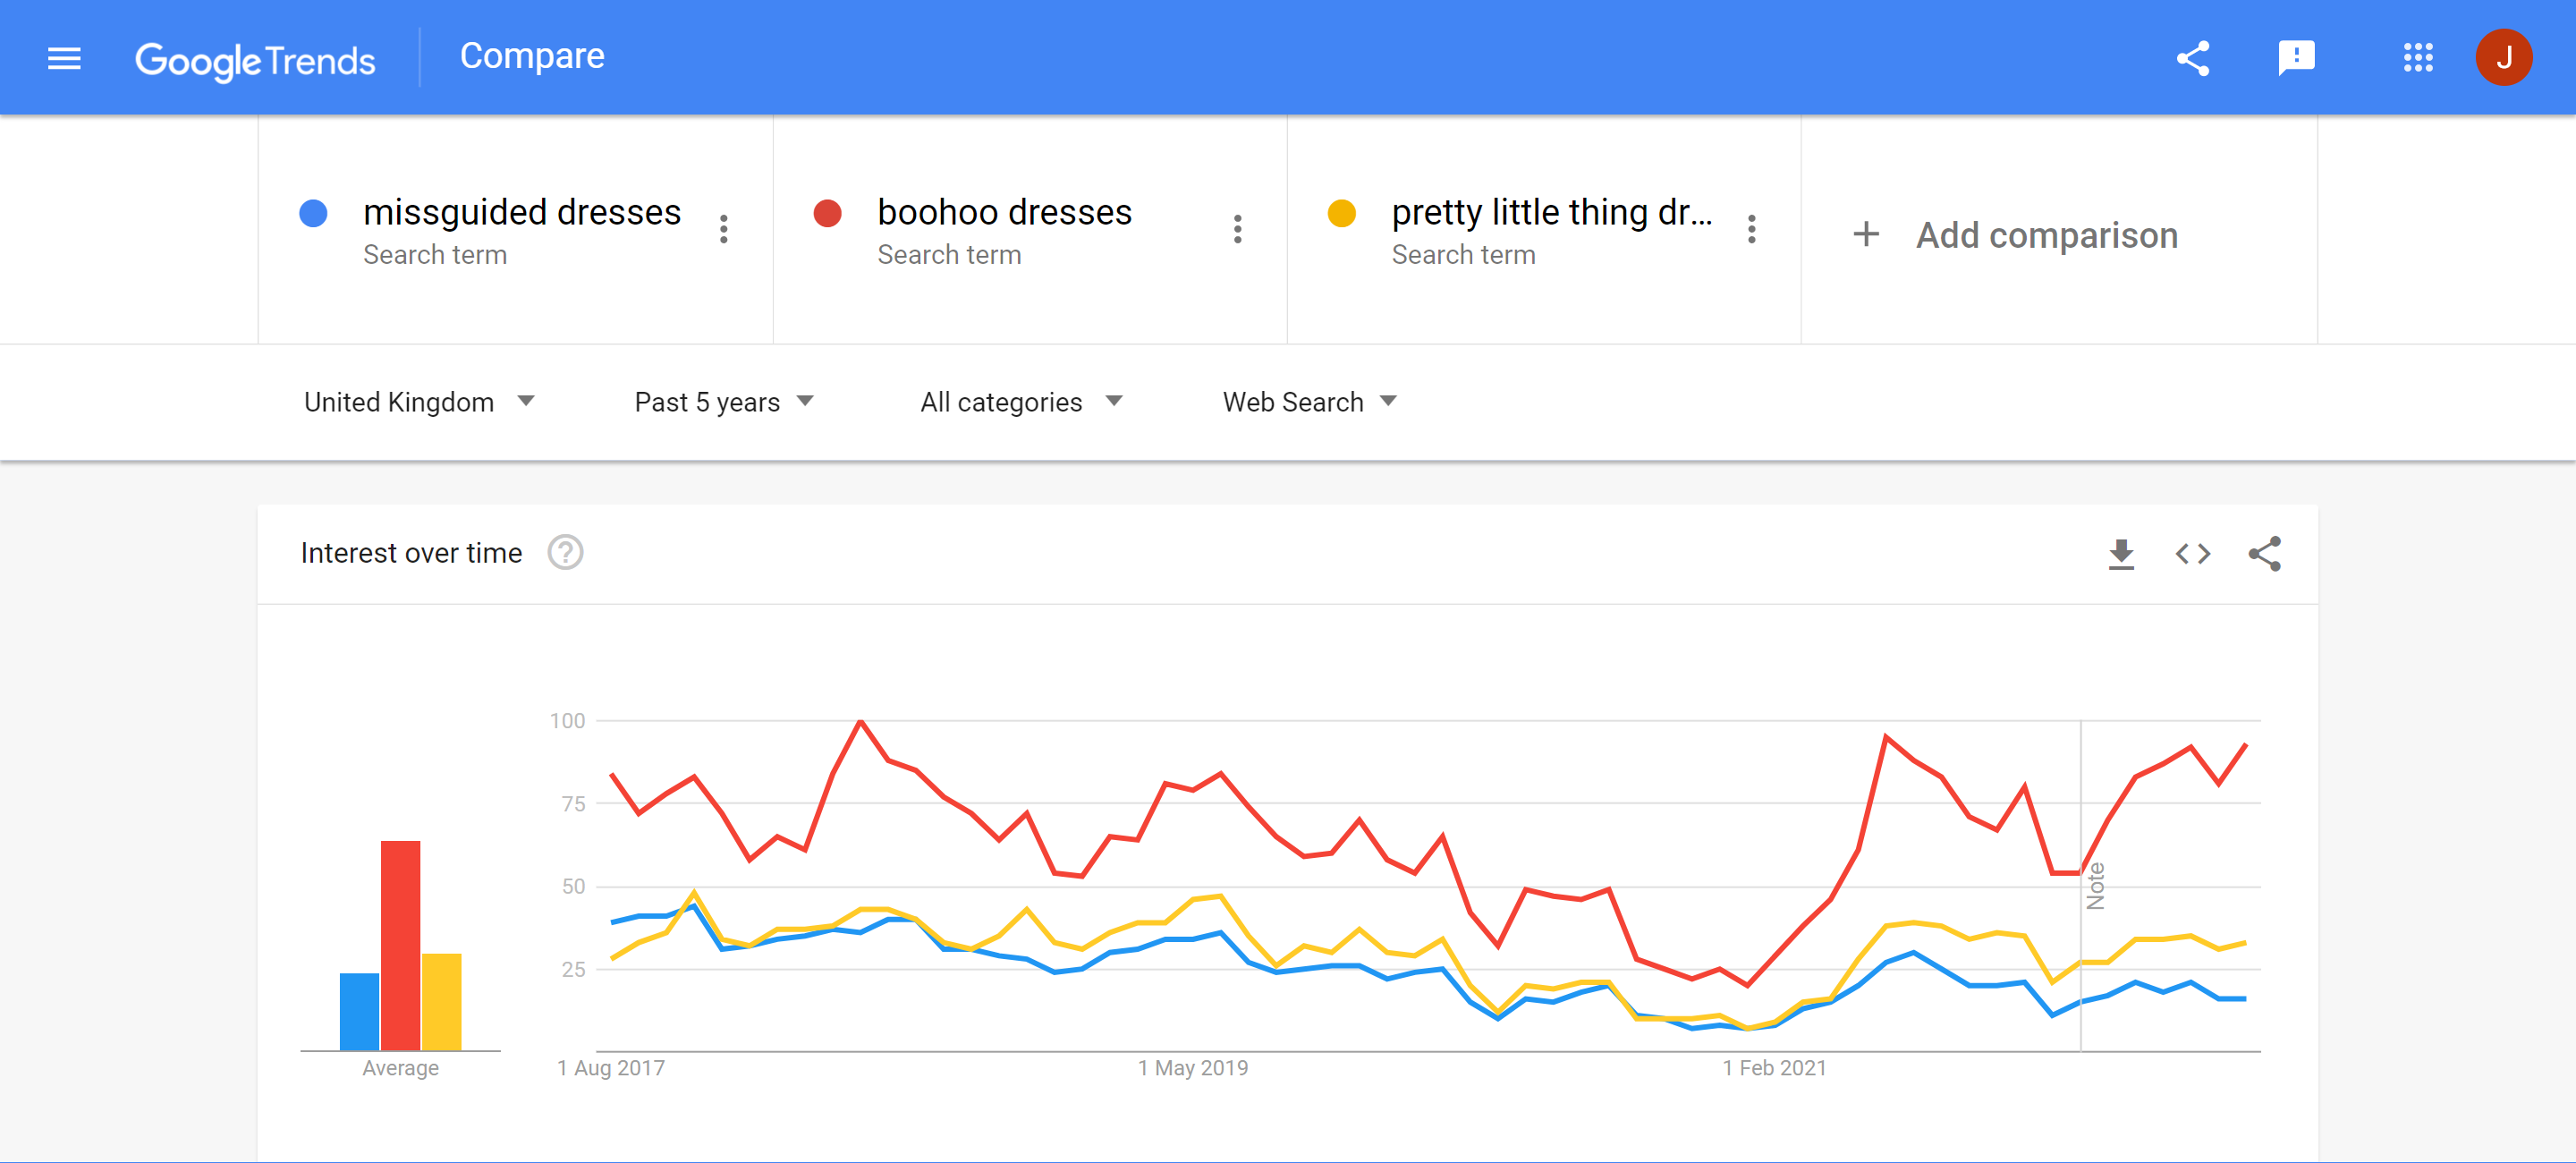The width and height of the screenshot is (2576, 1163).
Task: Open the hamburger menu on the top left
Action: [64, 57]
